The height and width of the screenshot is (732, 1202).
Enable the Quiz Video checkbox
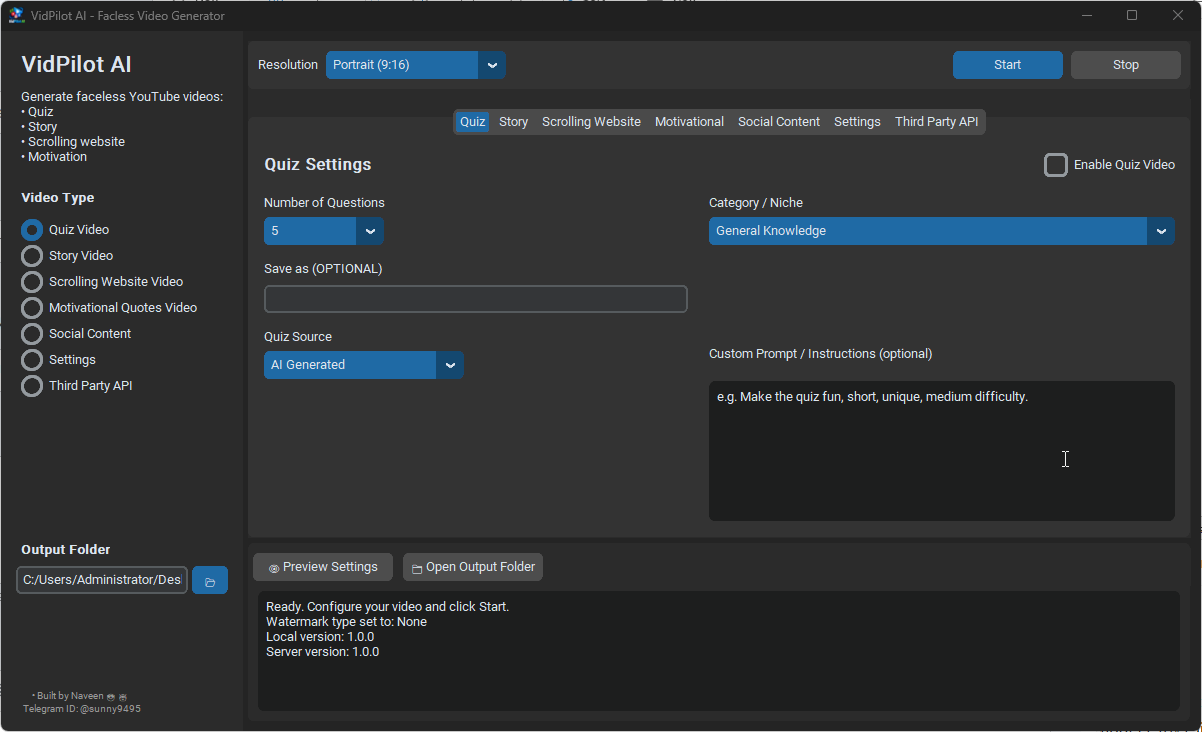[x=1056, y=164]
